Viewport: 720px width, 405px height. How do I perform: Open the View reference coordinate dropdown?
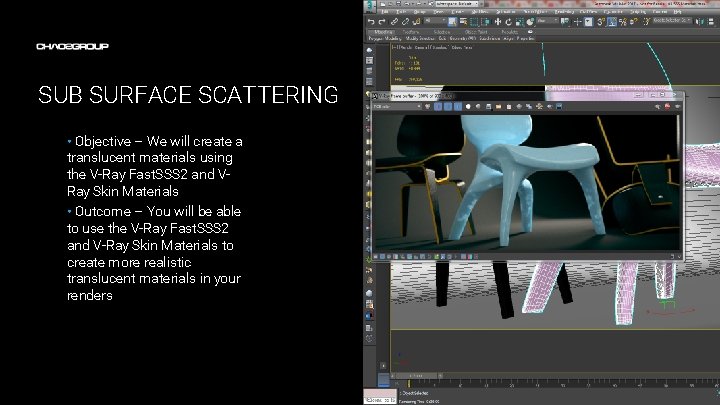[548, 21]
